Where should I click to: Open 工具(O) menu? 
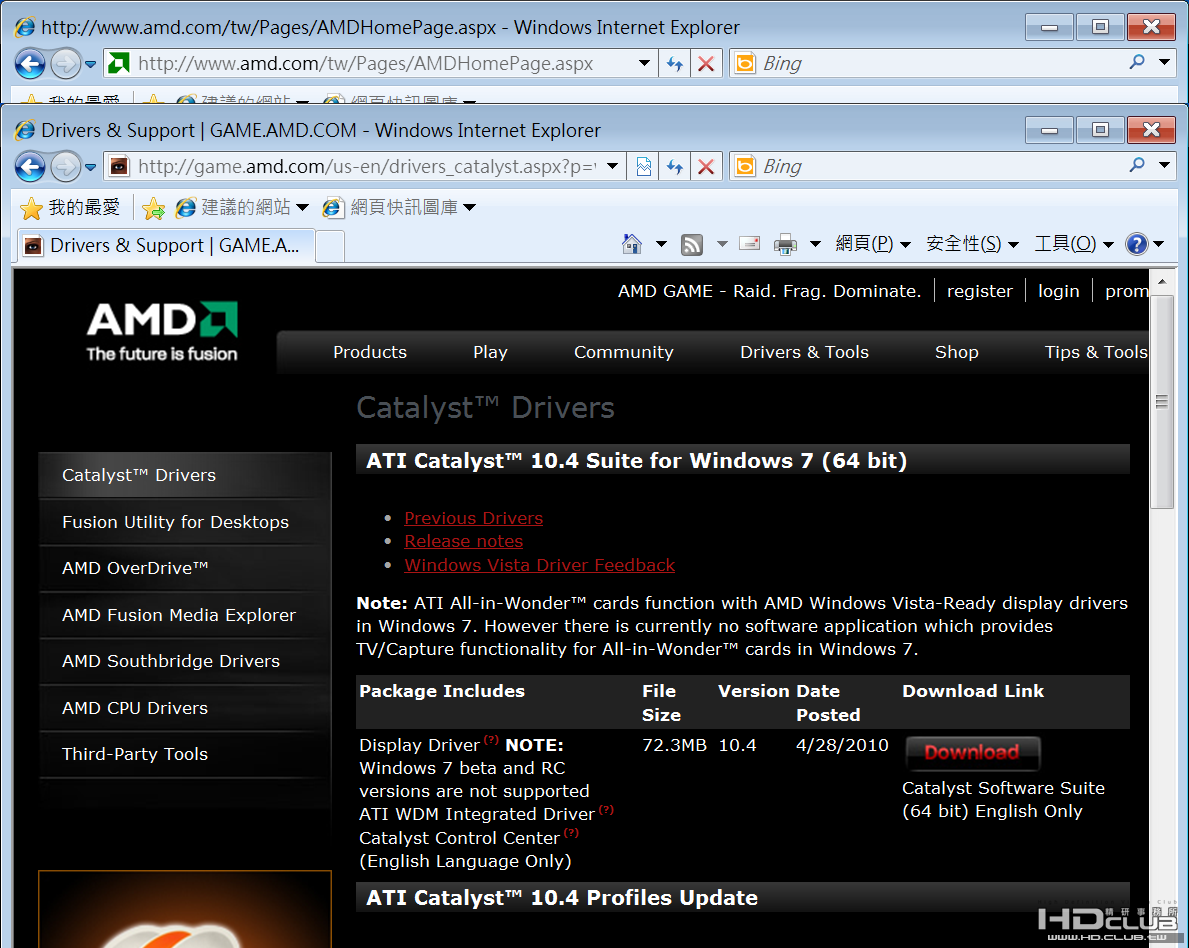click(x=1074, y=244)
